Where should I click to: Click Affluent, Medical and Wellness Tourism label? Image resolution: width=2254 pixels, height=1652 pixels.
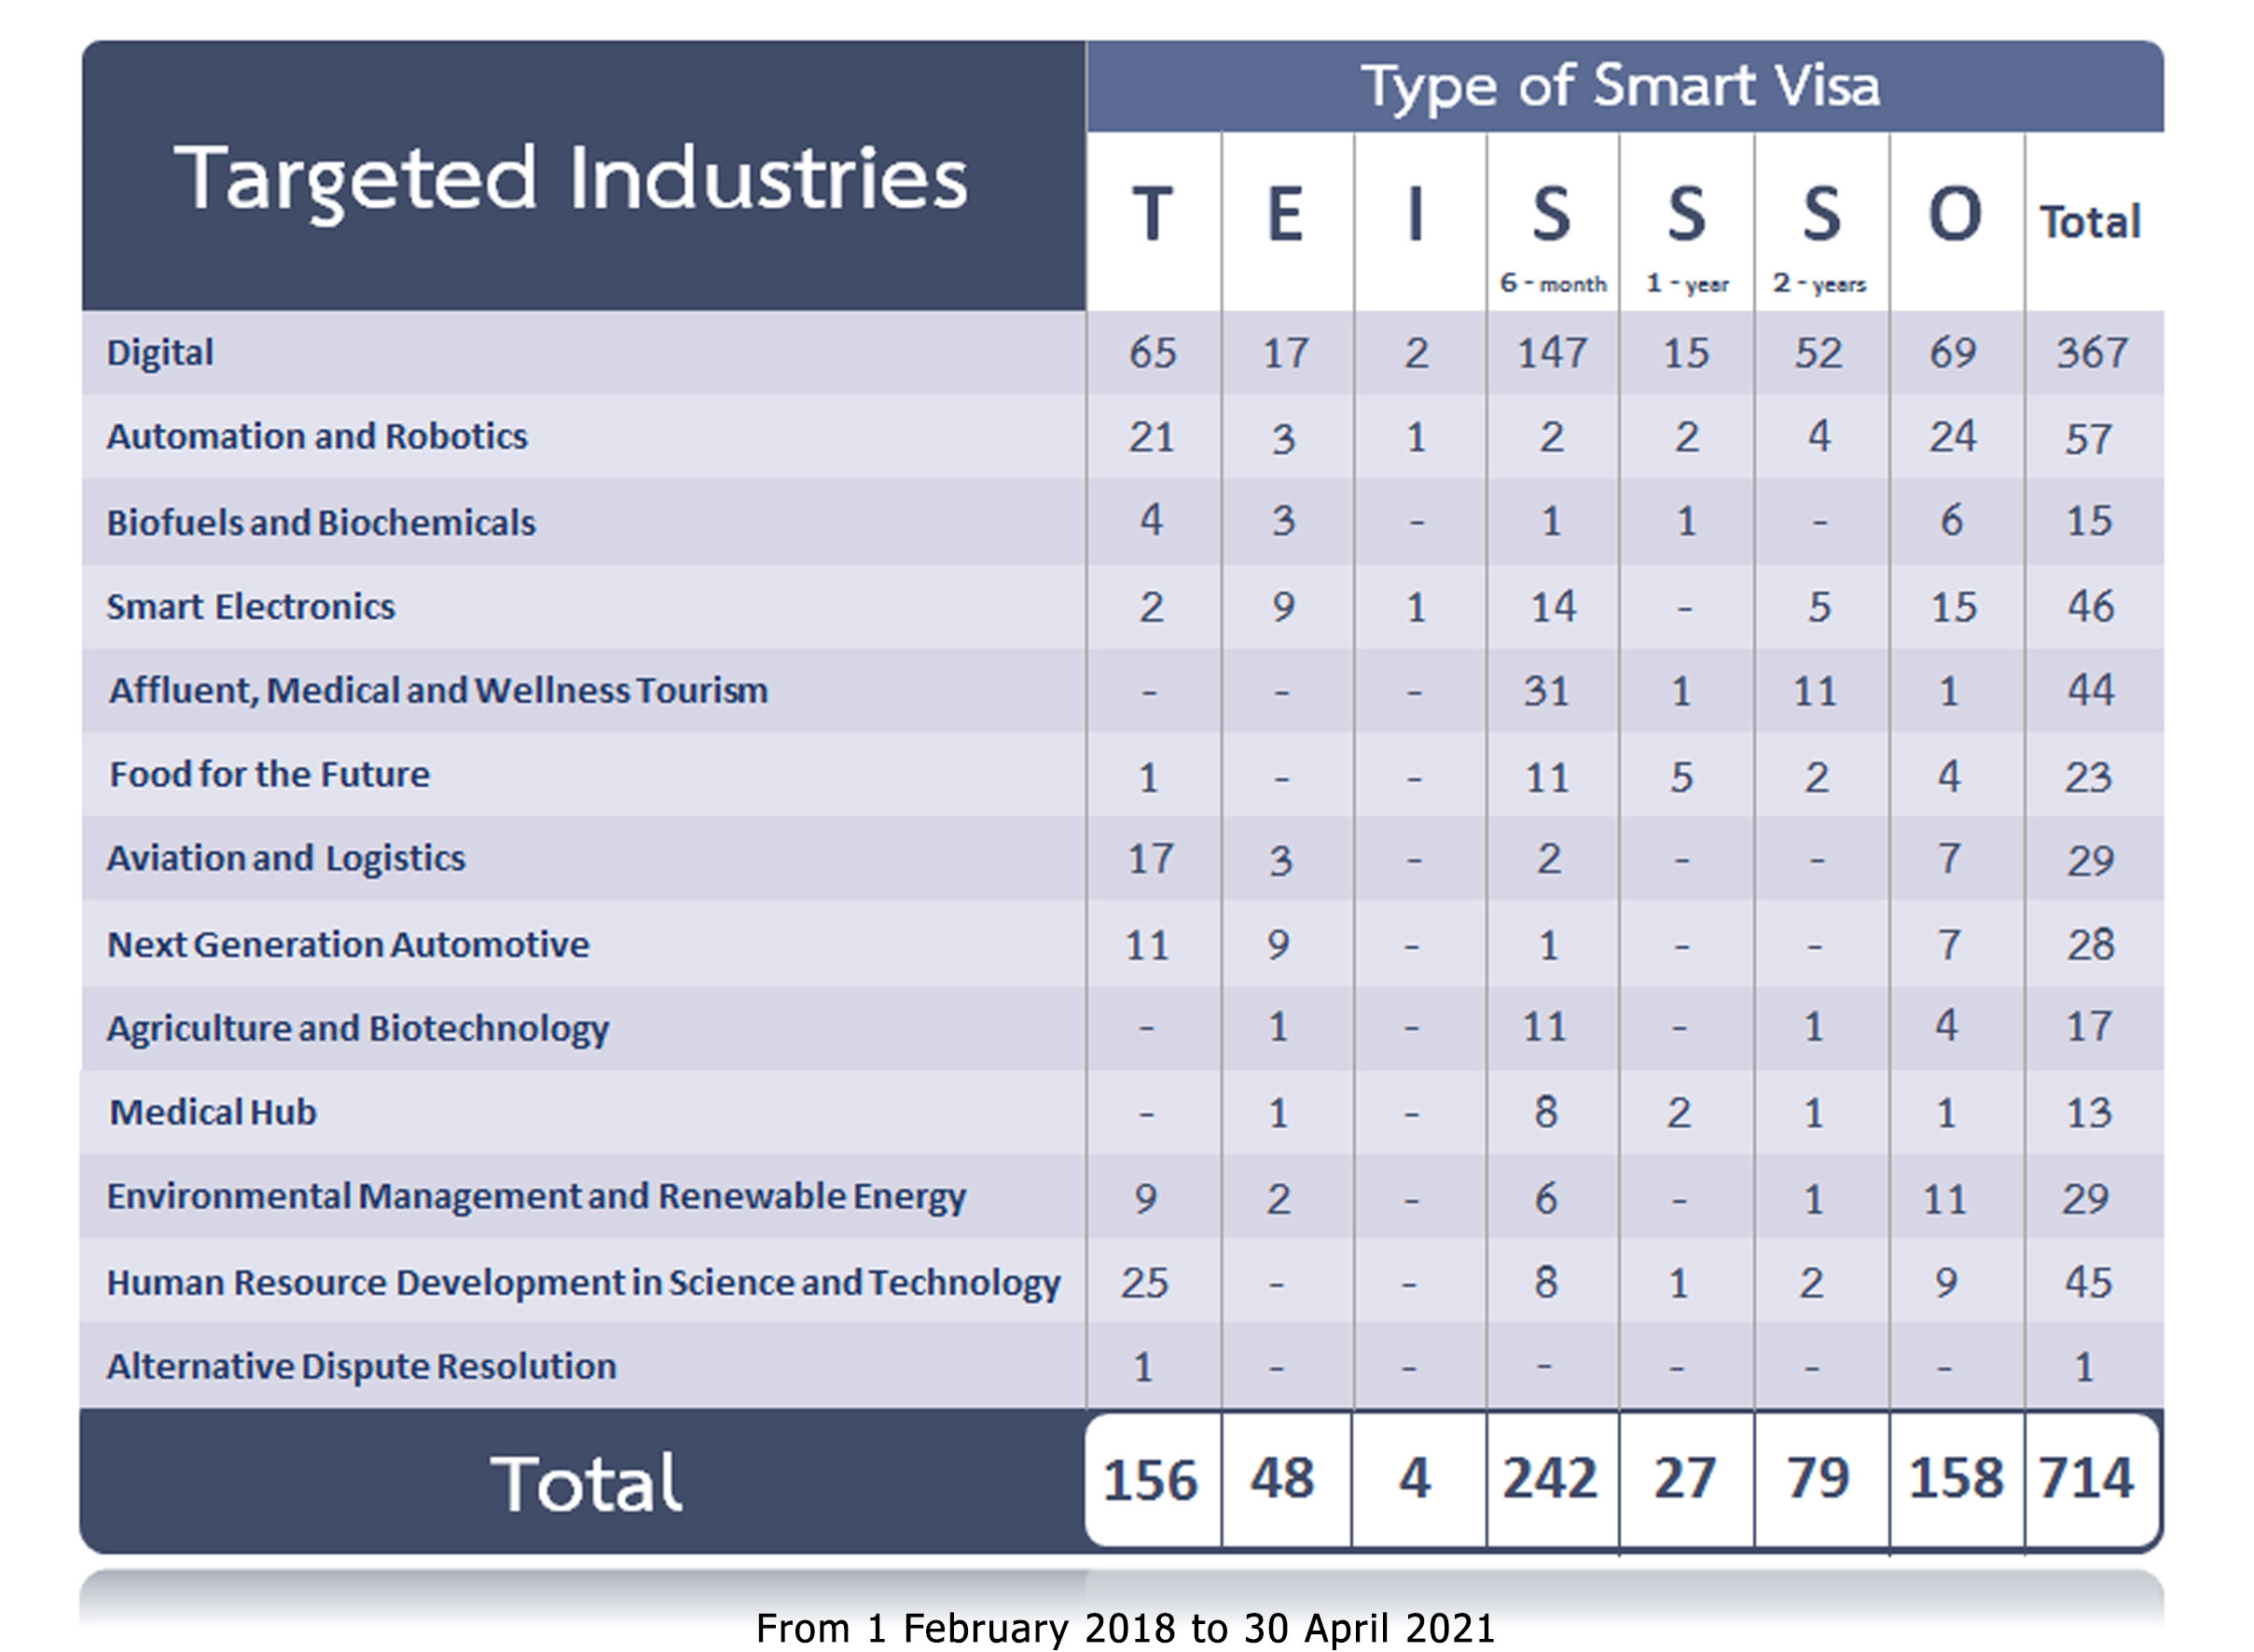[439, 691]
